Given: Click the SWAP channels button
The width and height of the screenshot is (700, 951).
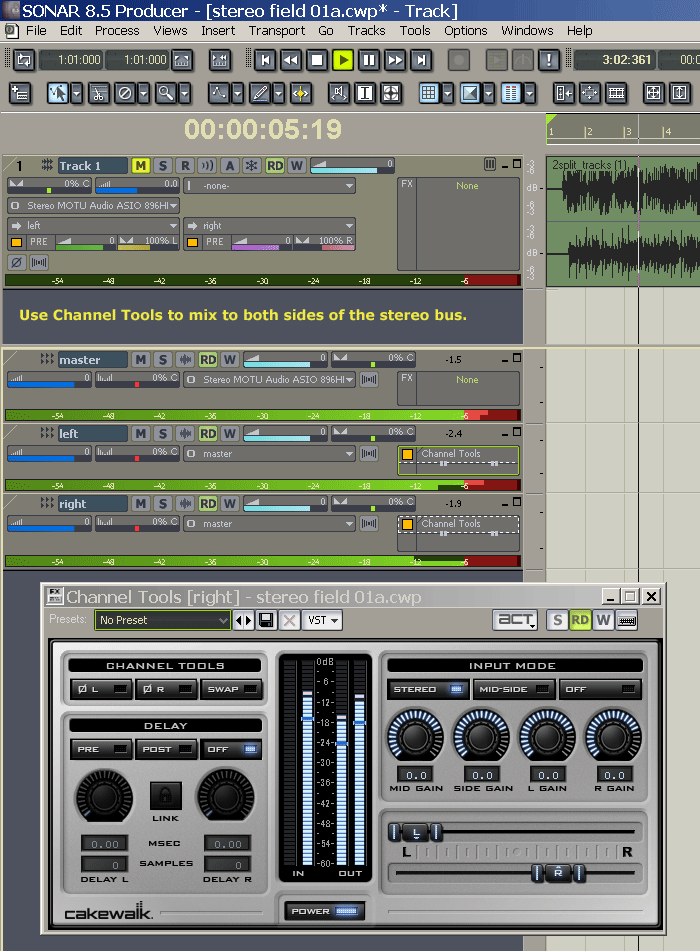Looking at the screenshot, I should 231,689.
